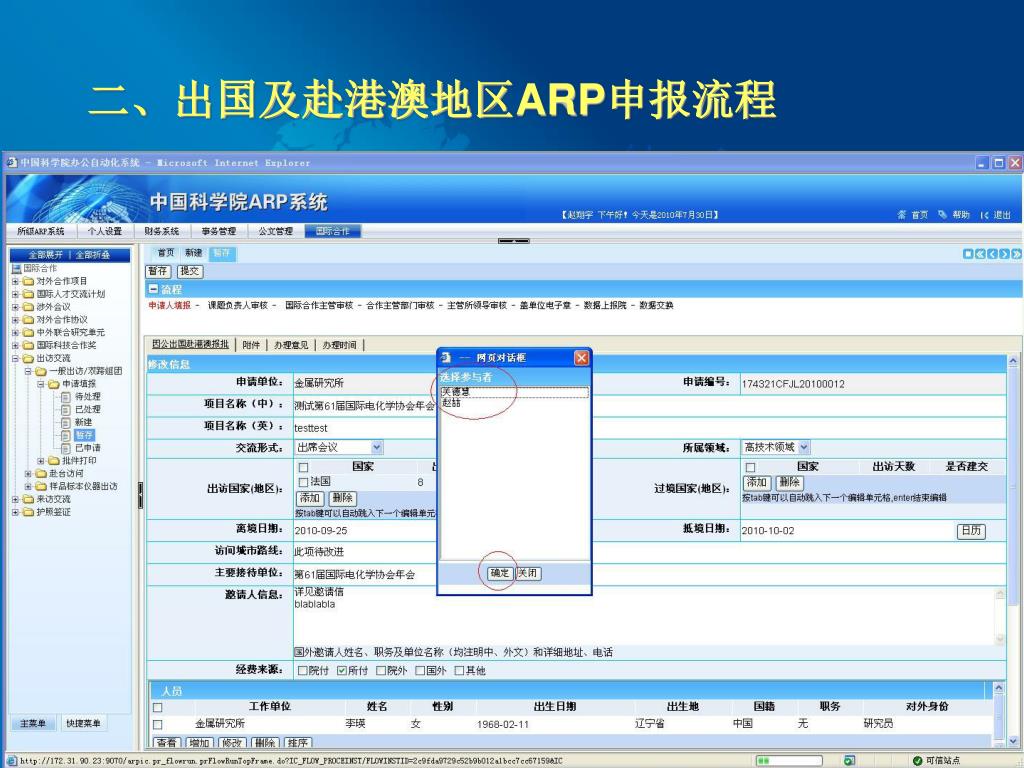Select the 李瑛 personnel row checkbox
This screenshot has width=1024, height=768.
point(157,724)
